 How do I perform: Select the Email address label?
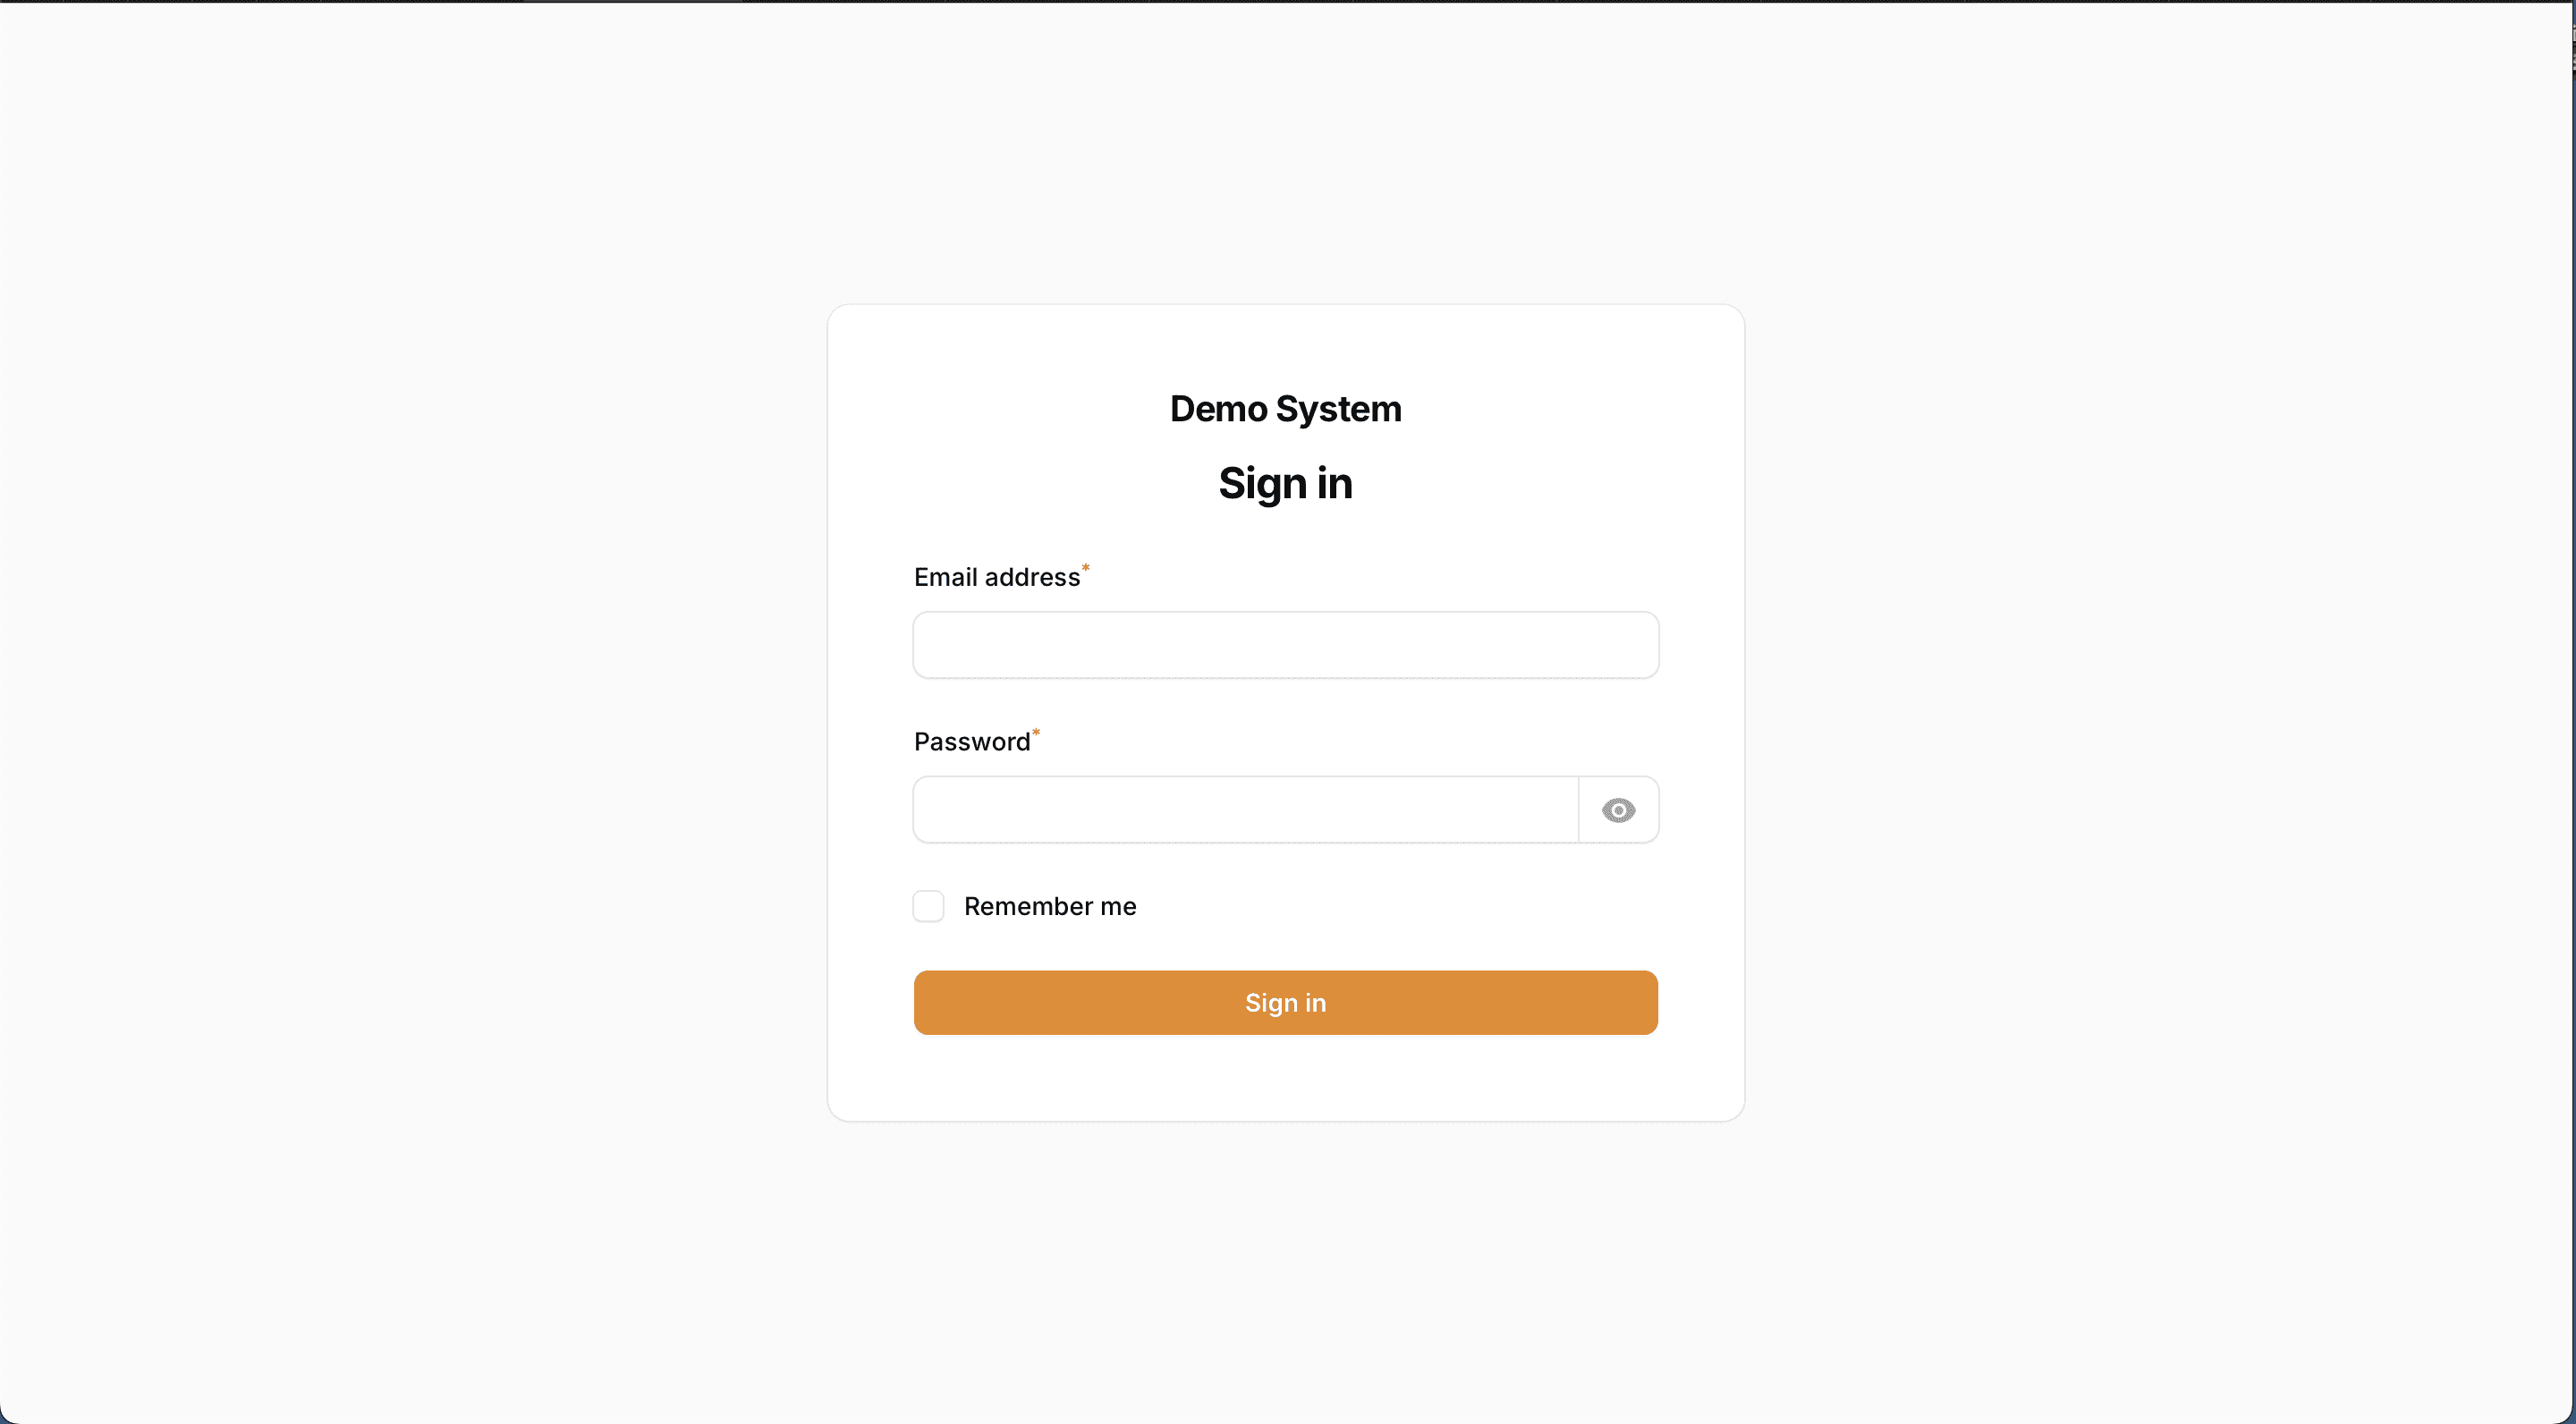pos(996,576)
